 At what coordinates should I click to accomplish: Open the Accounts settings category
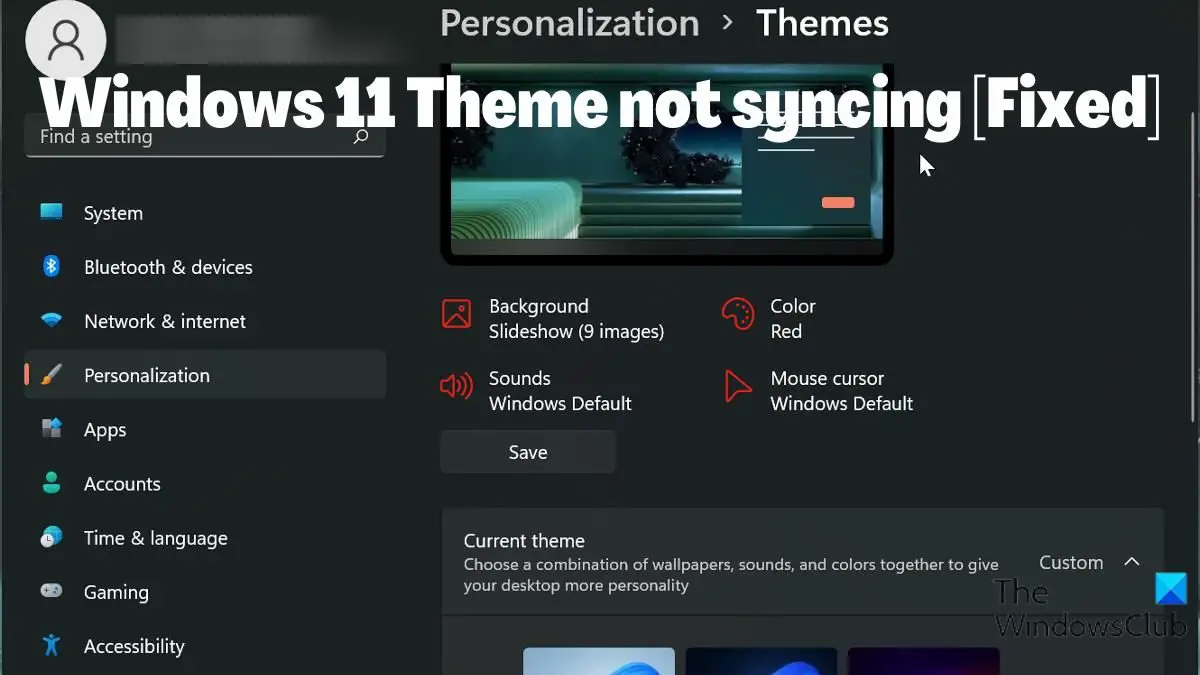(205, 484)
